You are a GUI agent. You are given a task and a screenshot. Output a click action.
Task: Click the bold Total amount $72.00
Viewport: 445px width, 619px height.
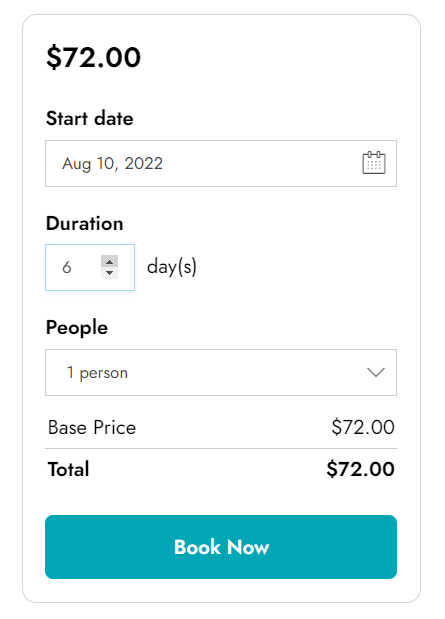point(360,469)
